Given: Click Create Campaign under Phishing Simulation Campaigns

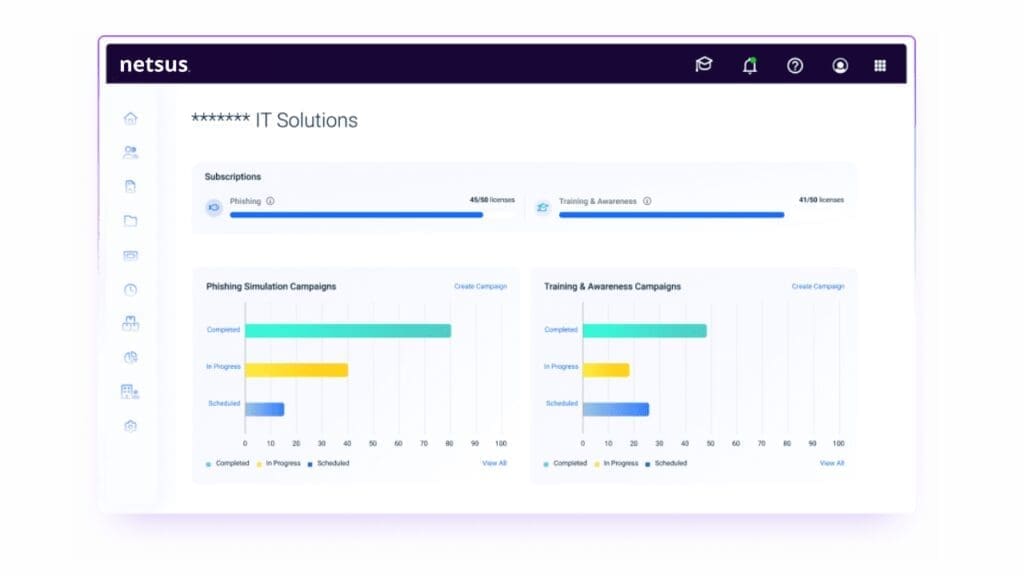Looking at the screenshot, I should 480,286.
